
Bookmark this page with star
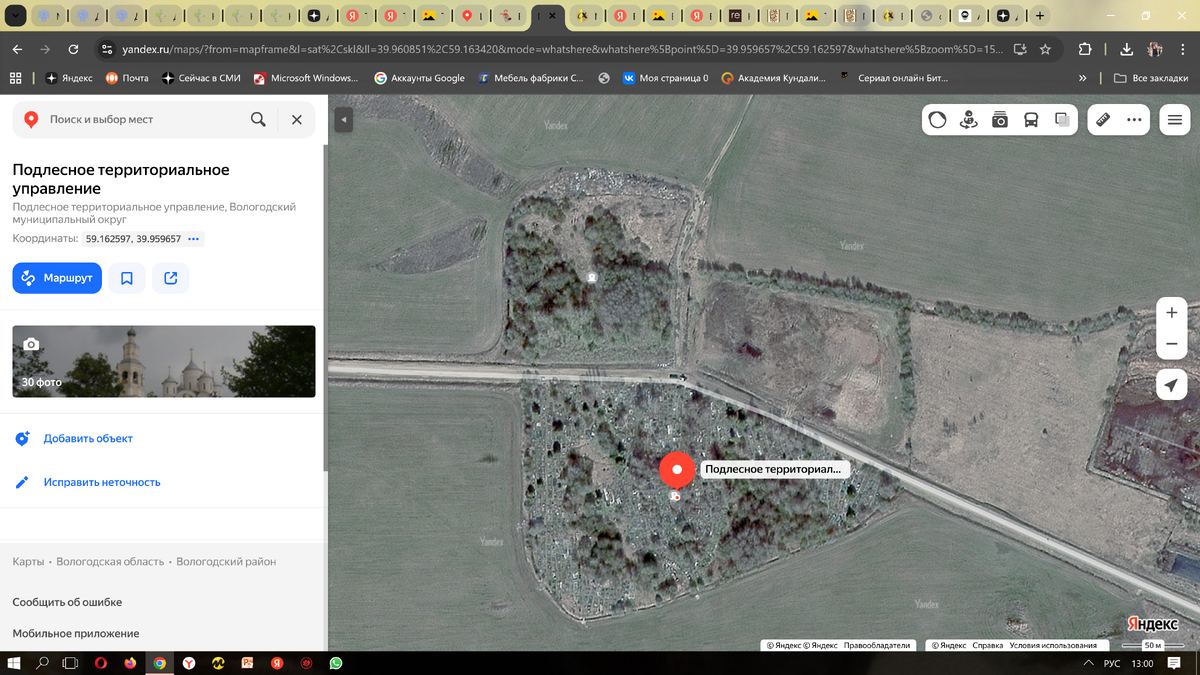tap(1045, 49)
